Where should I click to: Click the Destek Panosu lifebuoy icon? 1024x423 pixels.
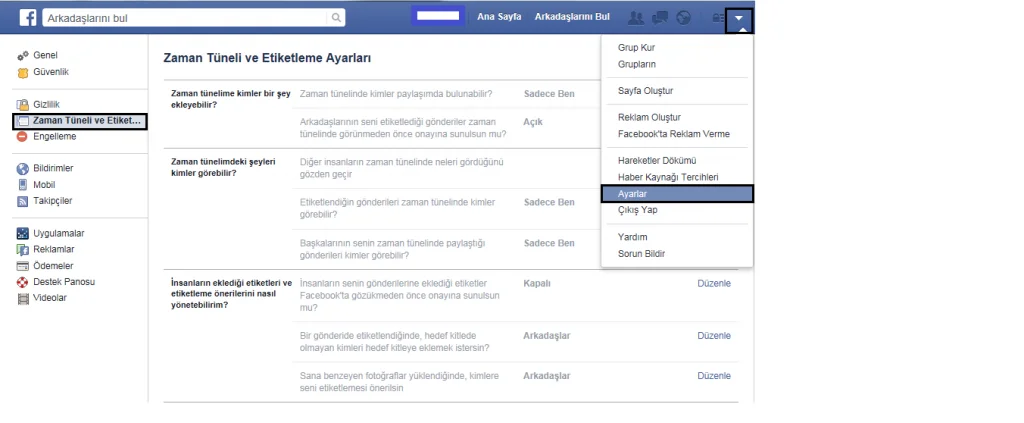coord(22,282)
